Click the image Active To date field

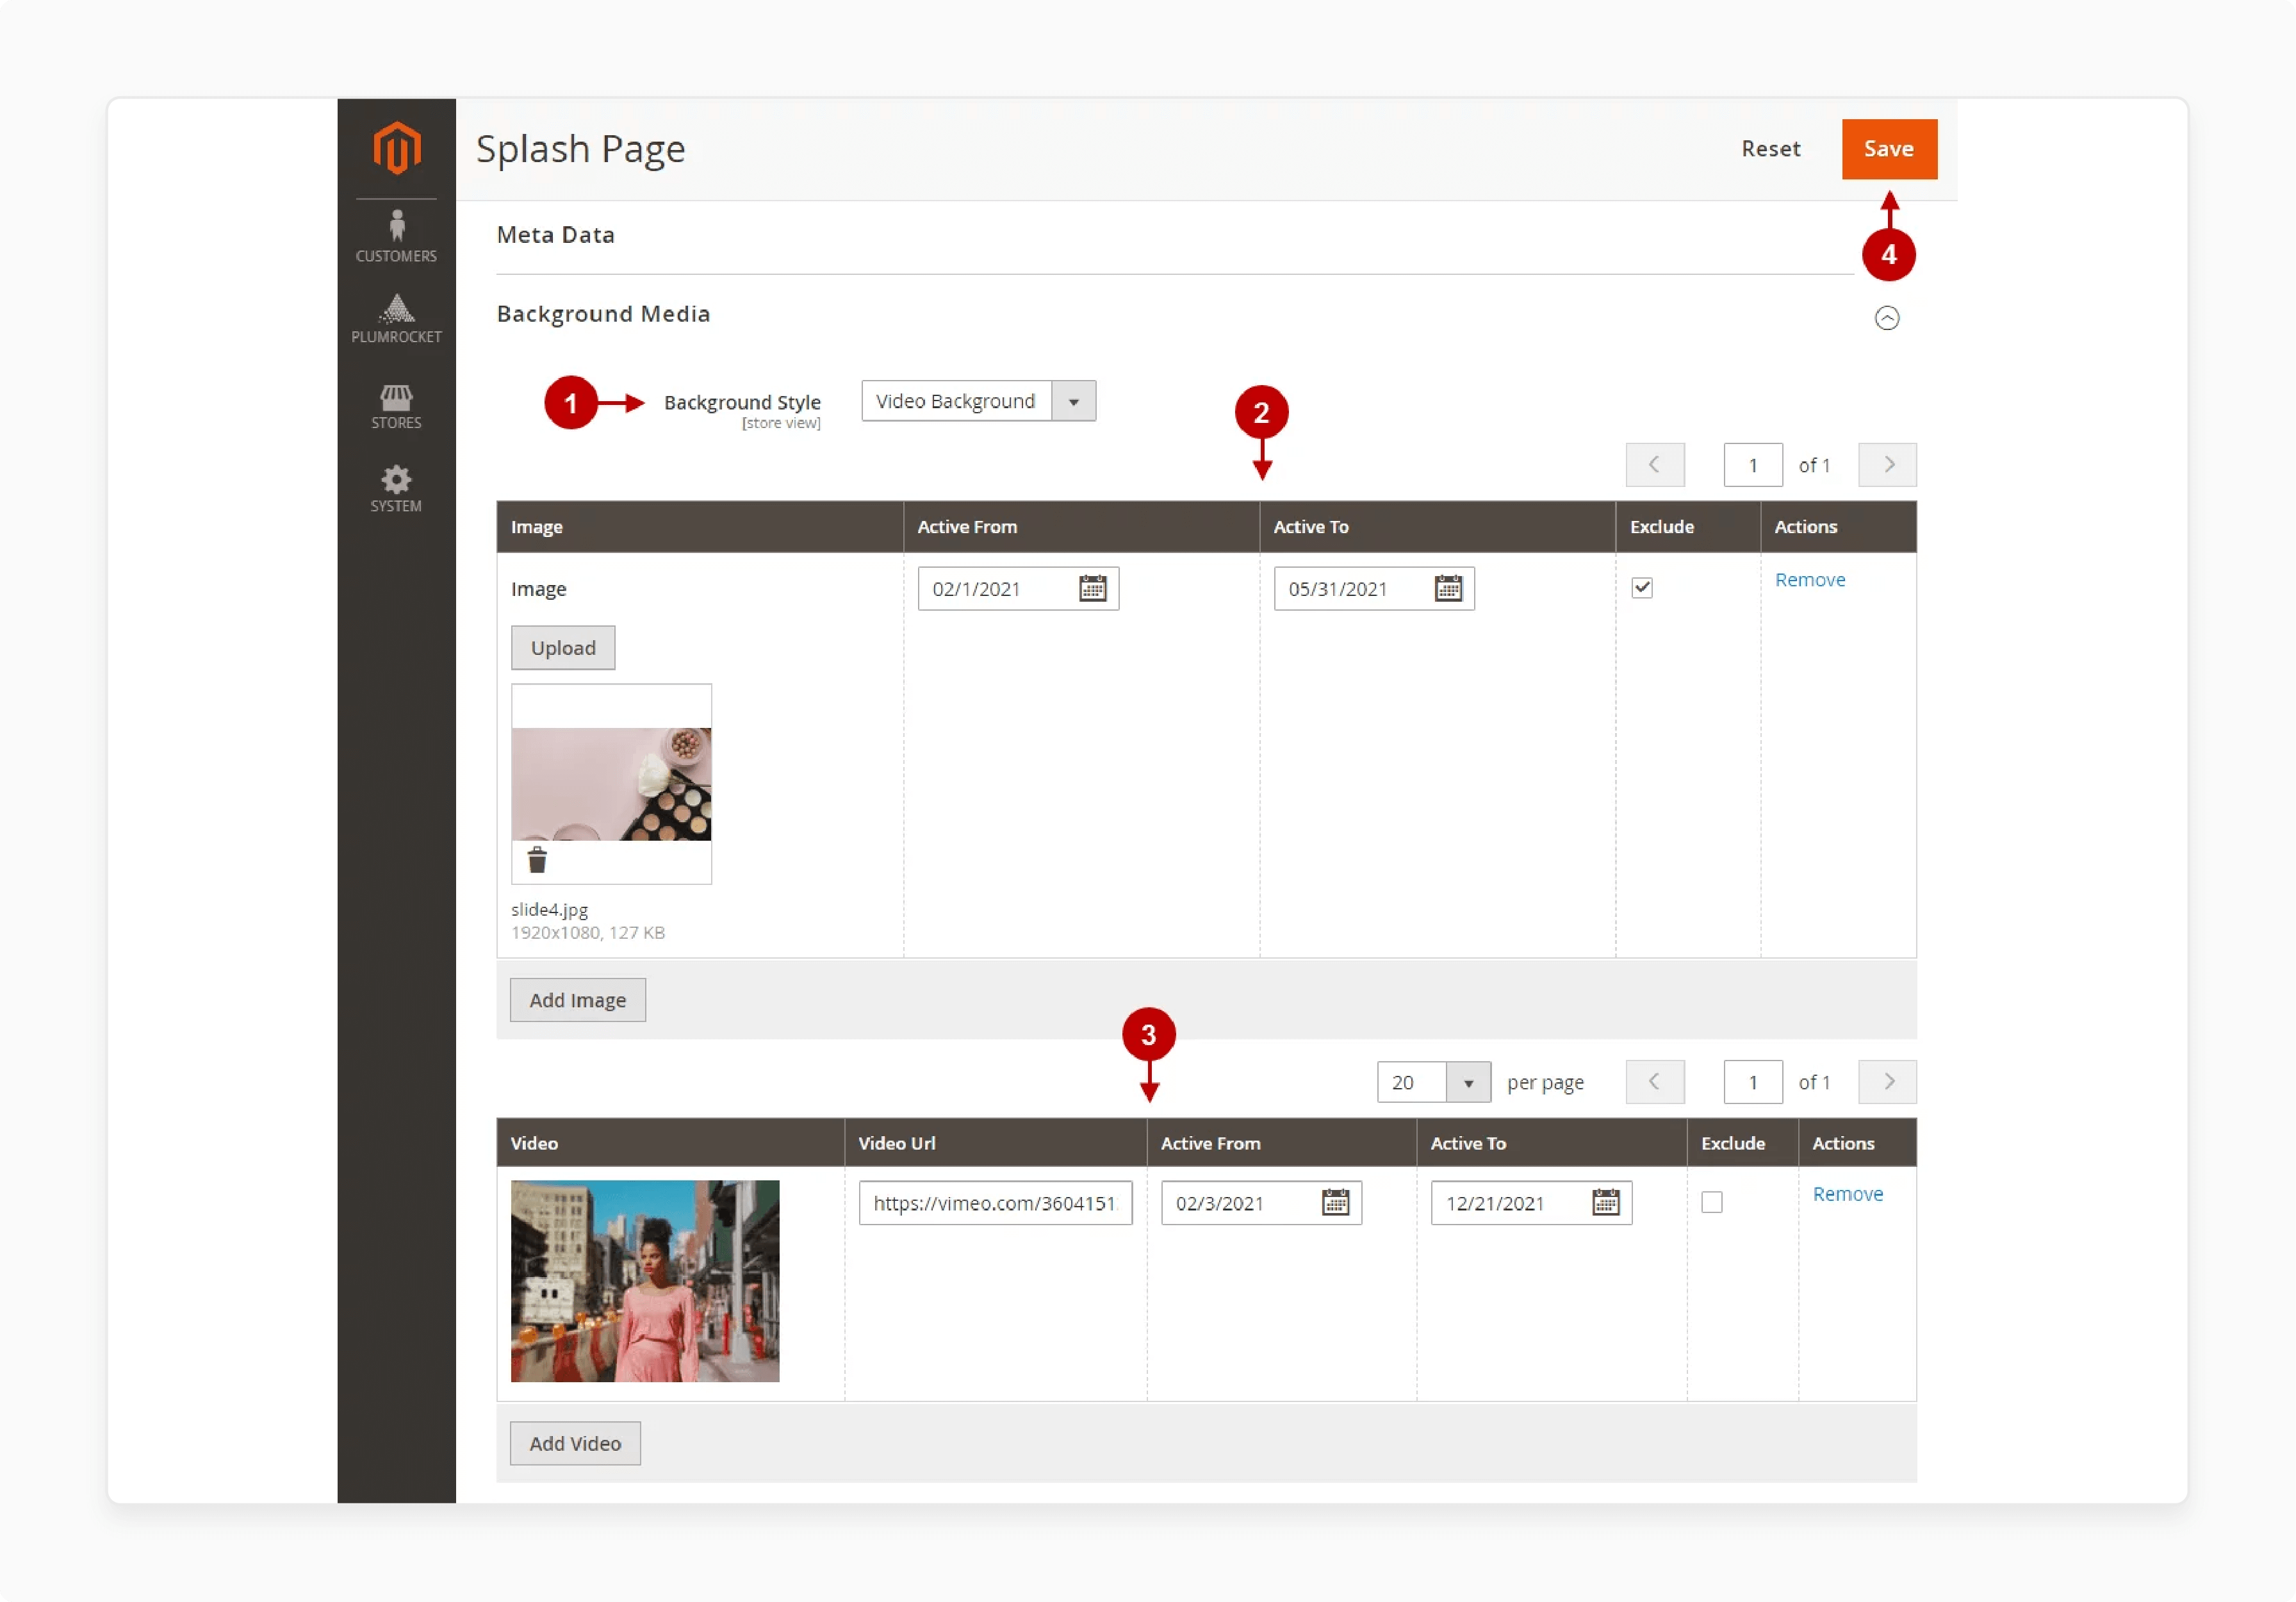[1374, 589]
